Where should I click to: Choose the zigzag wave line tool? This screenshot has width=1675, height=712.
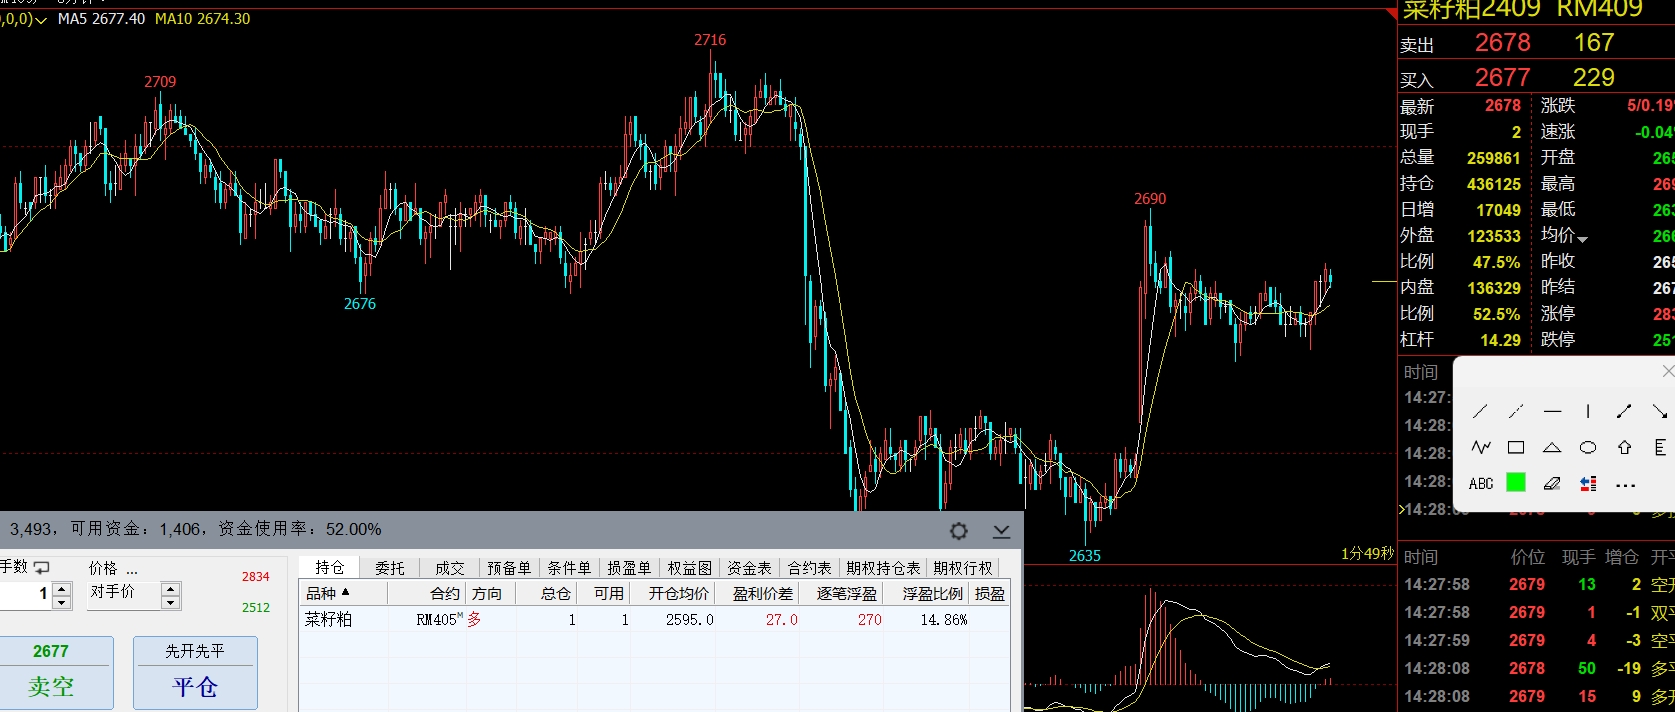click(x=1481, y=448)
